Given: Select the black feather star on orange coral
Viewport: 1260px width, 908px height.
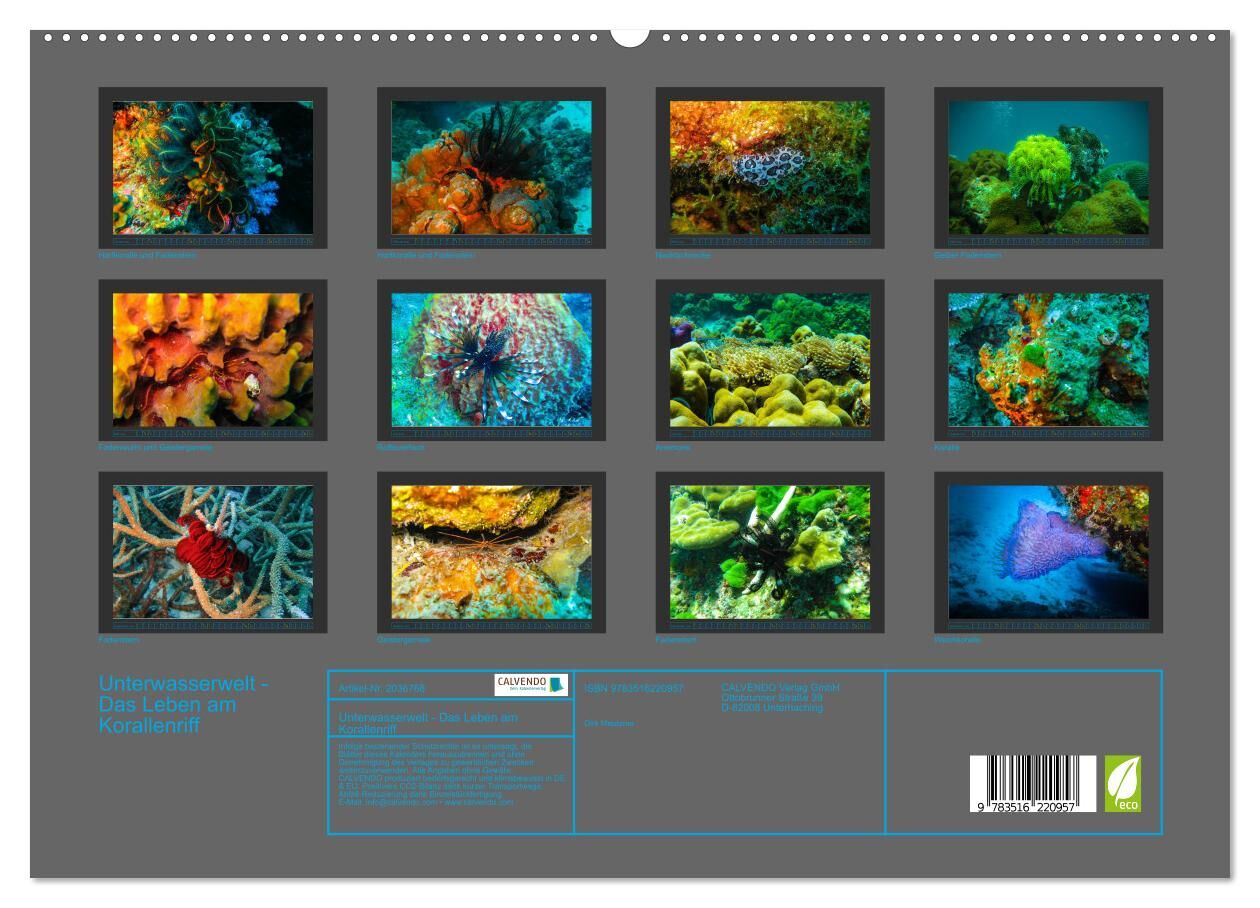Looking at the screenshot, I should 491,167.
